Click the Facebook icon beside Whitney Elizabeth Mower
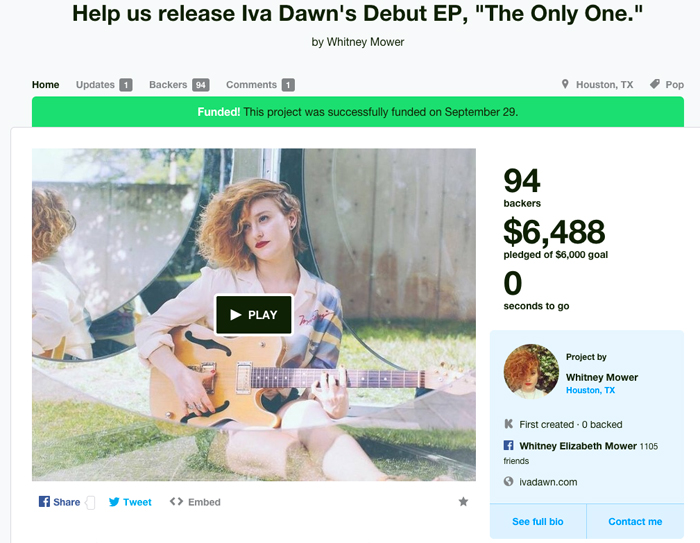Screen dimensions: 700x543 [508, 445]
